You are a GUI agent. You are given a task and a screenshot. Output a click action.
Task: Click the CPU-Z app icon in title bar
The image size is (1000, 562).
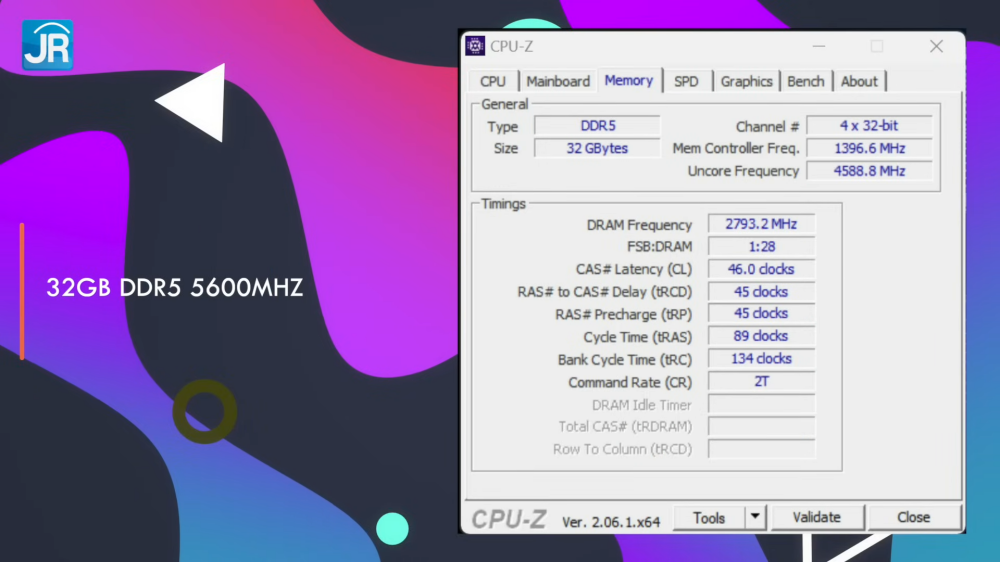475,46
